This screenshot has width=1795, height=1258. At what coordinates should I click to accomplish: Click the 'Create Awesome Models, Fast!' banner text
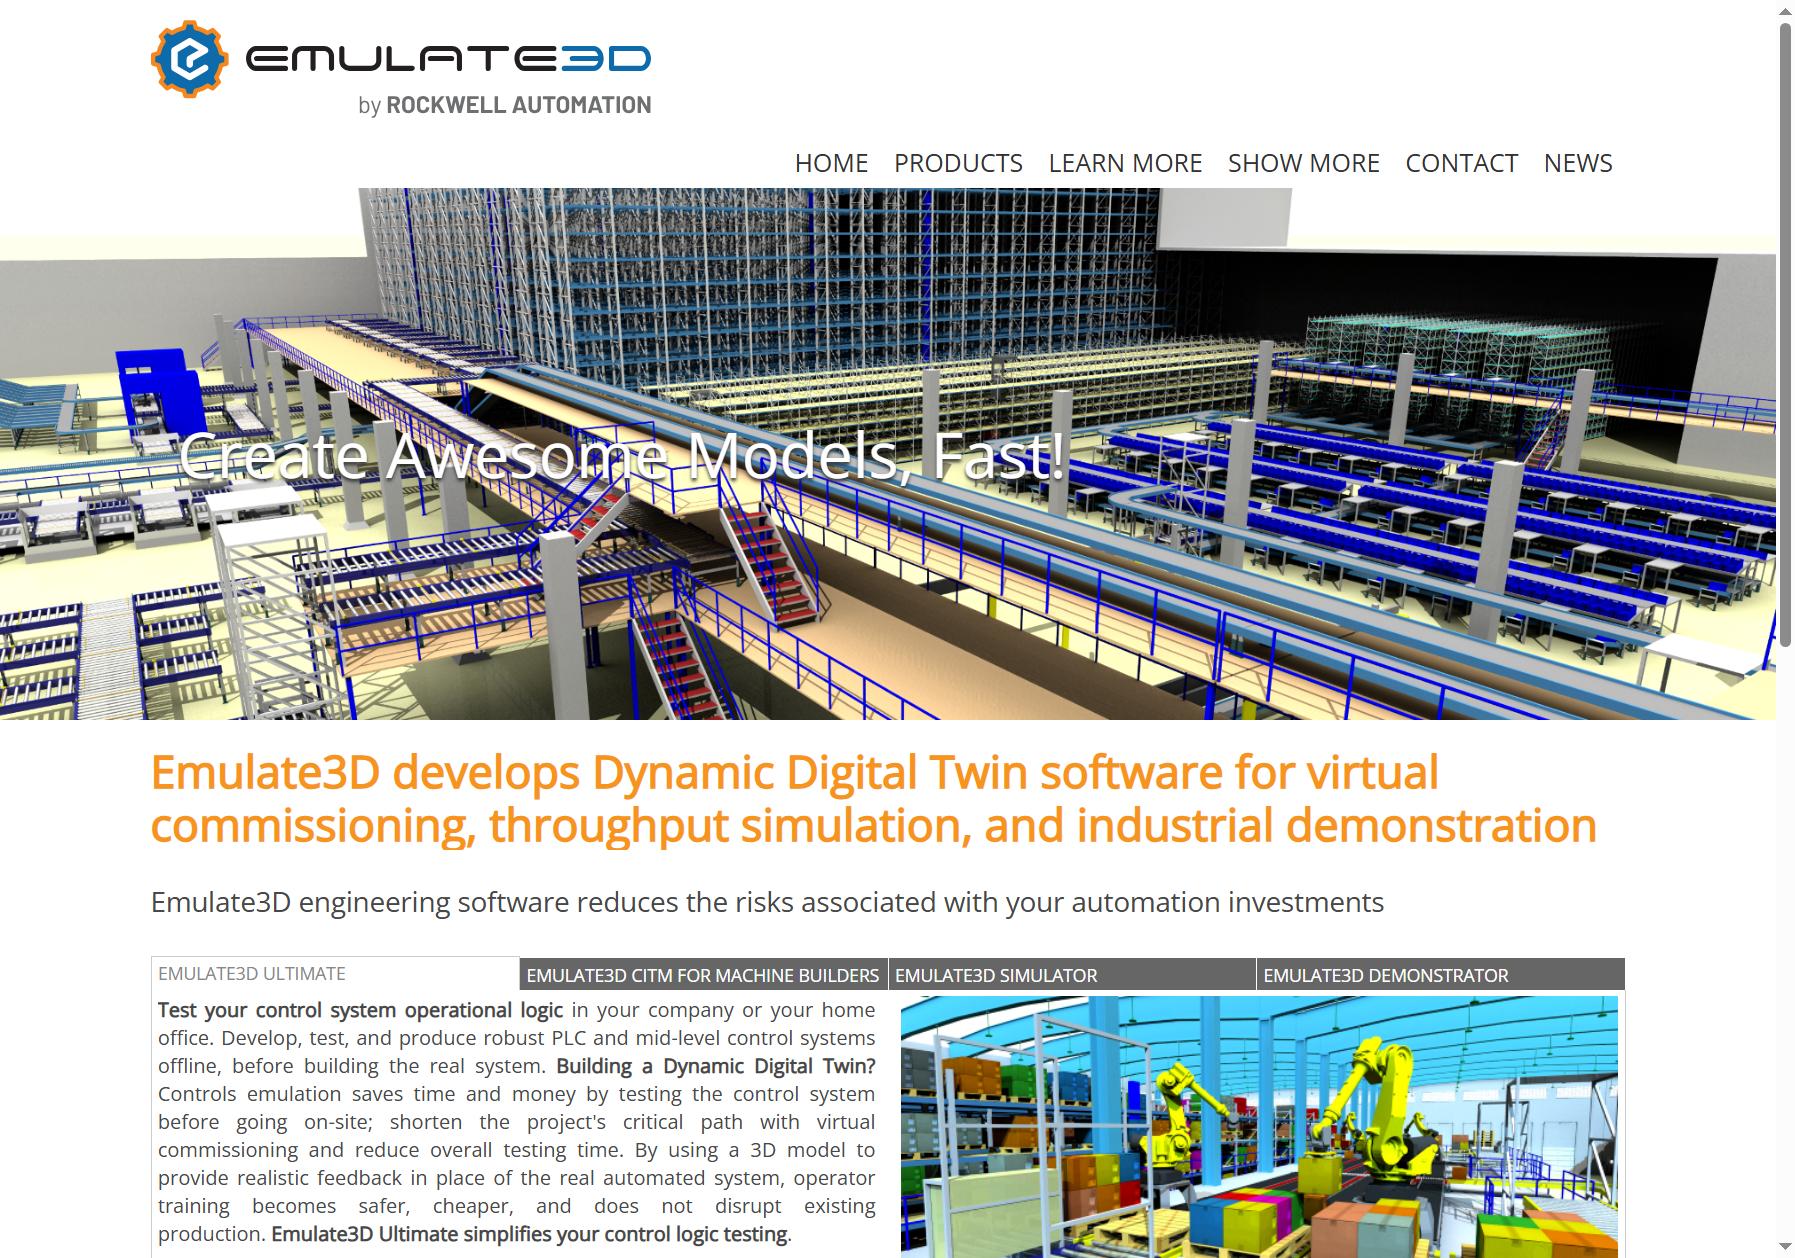(x=622, y=456)
